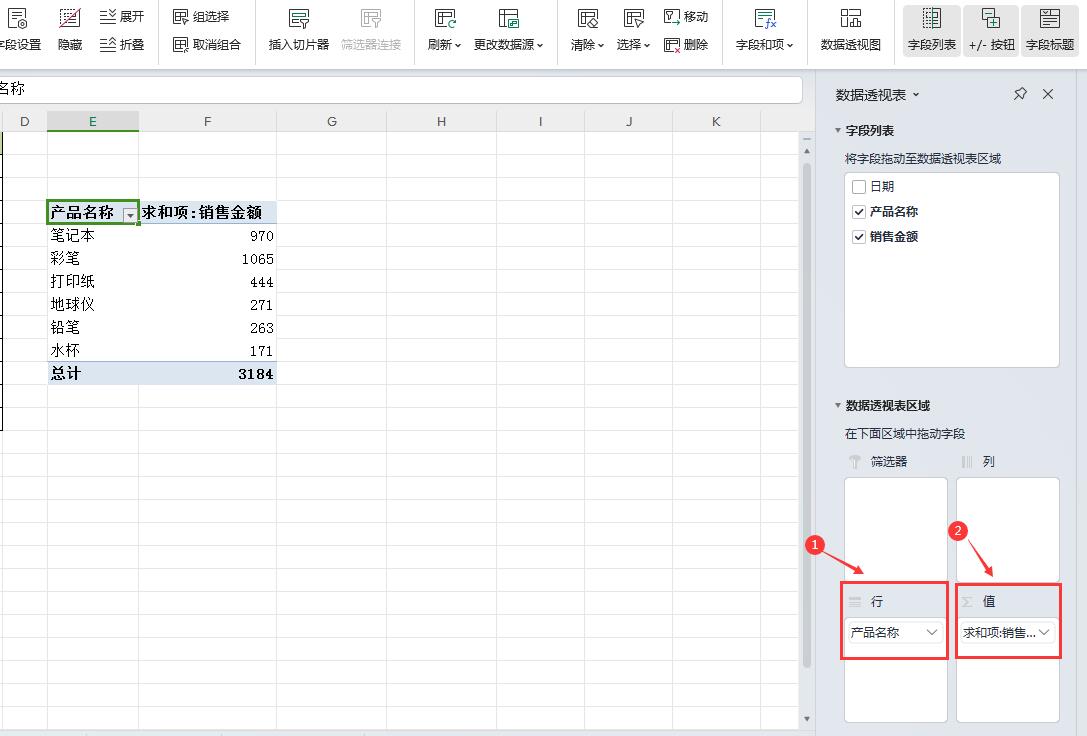Click the name box input field
1087x736 pixels.
tap(401, 89)
